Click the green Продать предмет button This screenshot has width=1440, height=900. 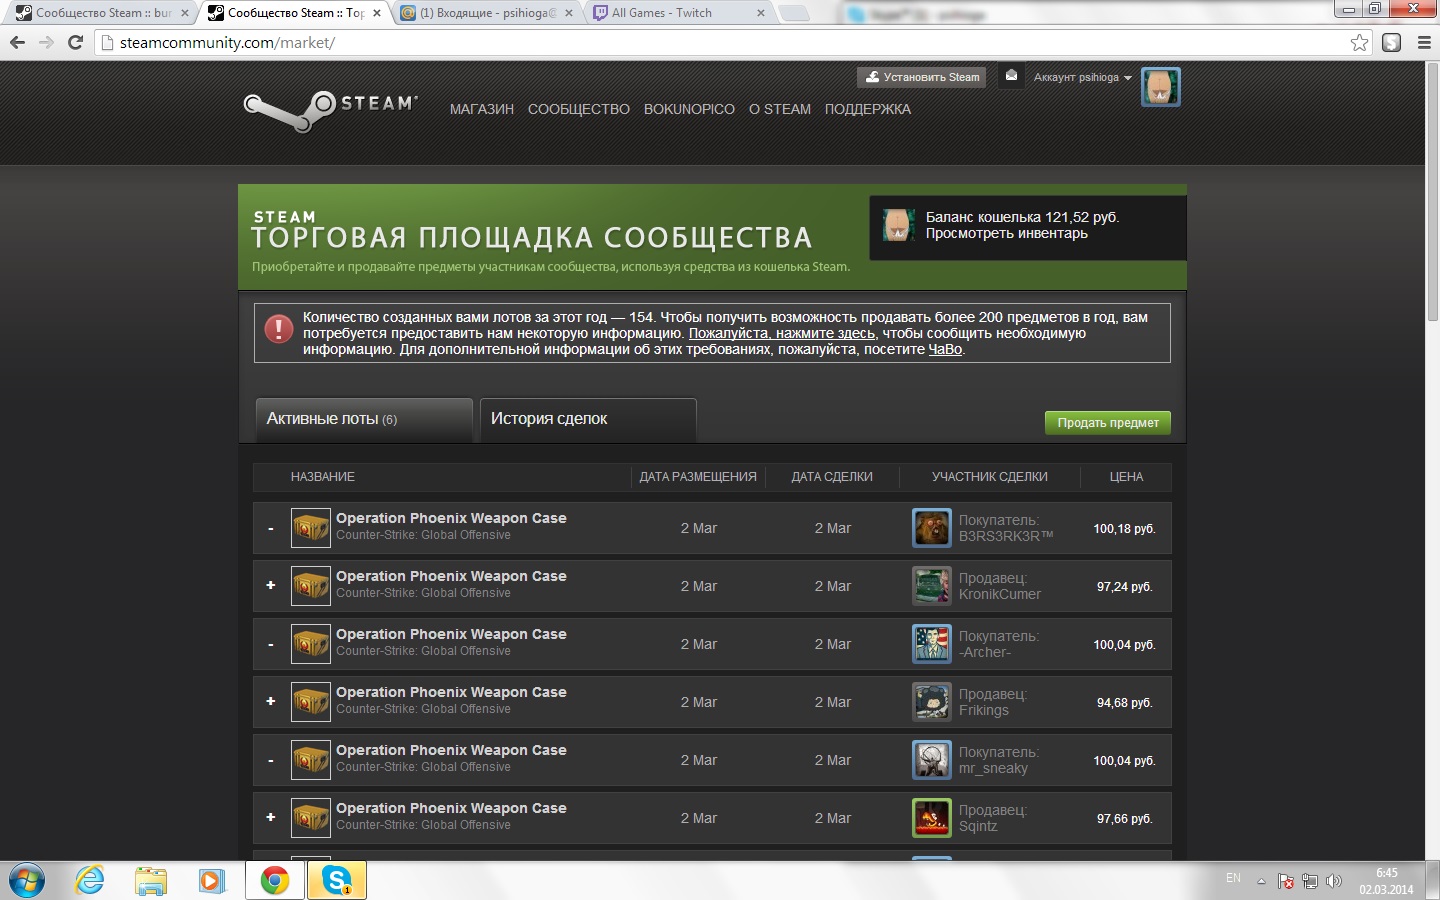[1108, 423]
